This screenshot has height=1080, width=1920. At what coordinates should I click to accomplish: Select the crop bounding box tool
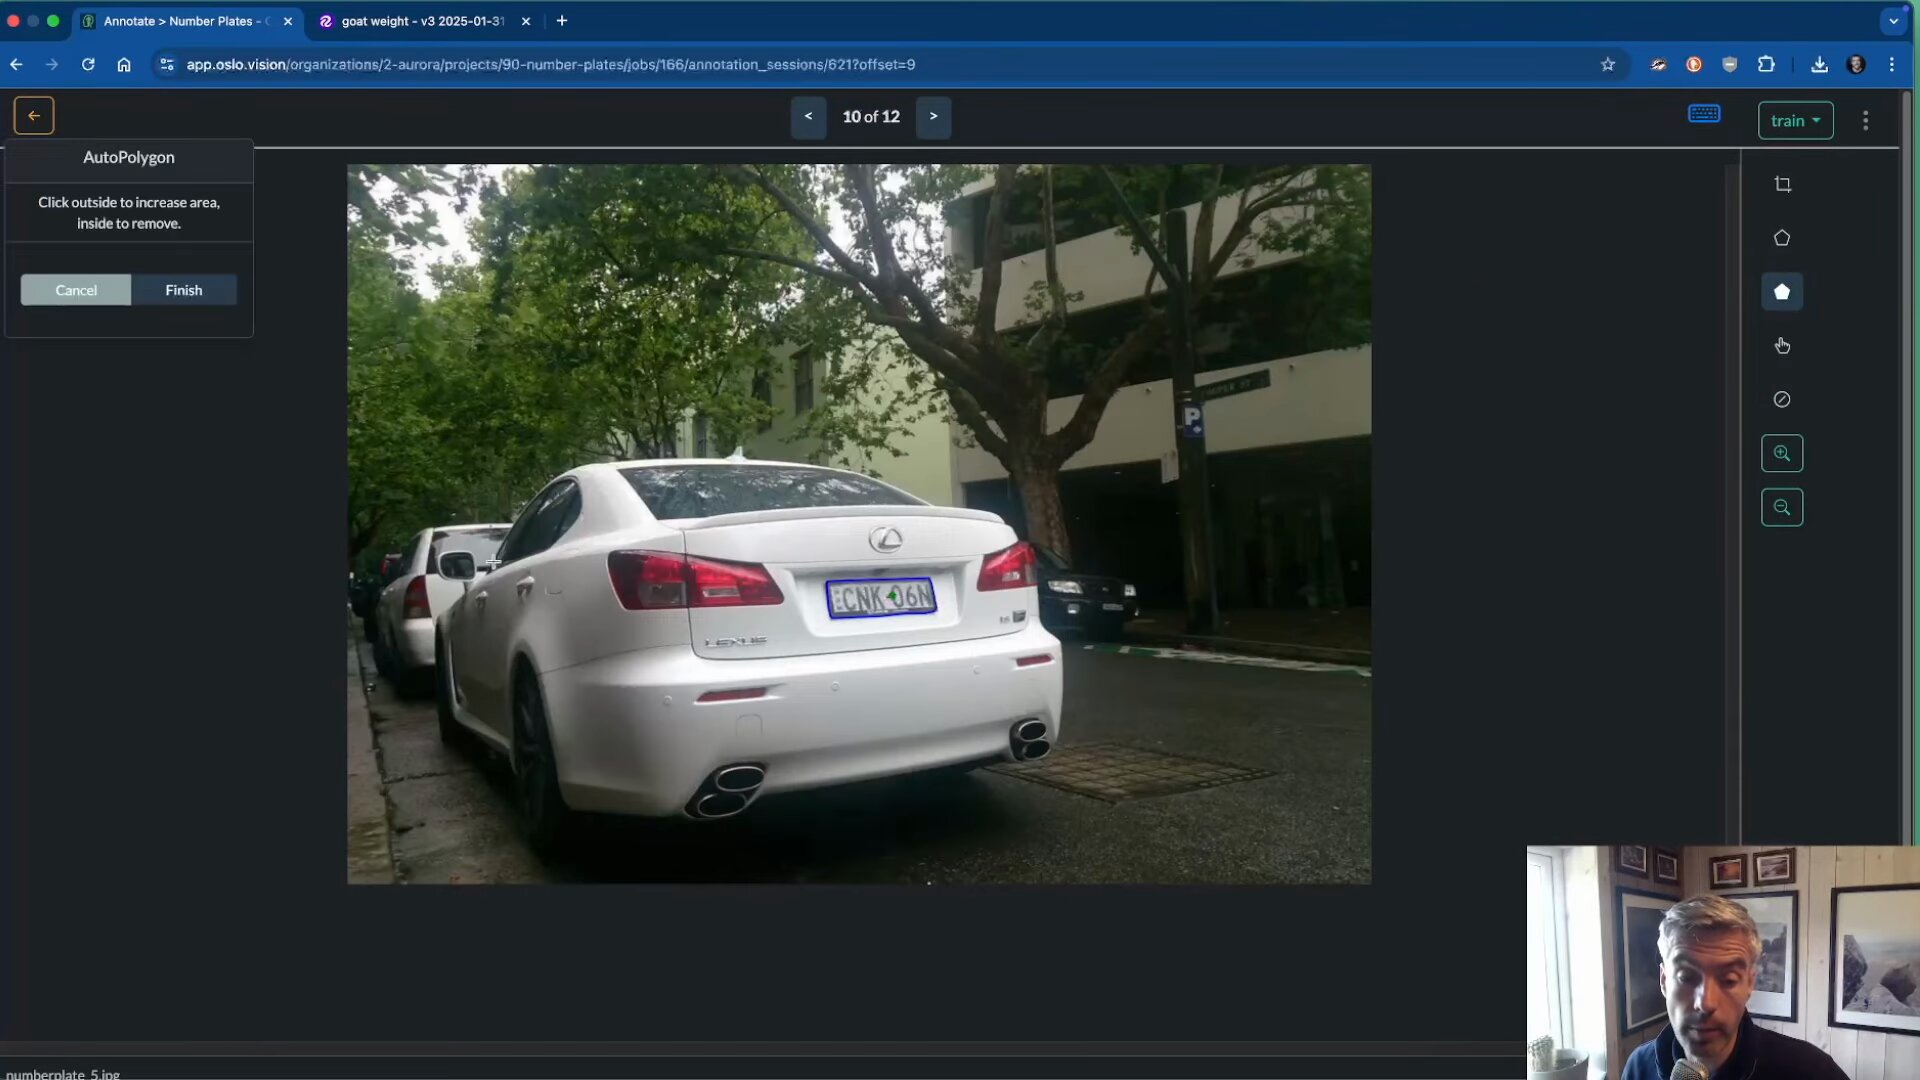1782,184
